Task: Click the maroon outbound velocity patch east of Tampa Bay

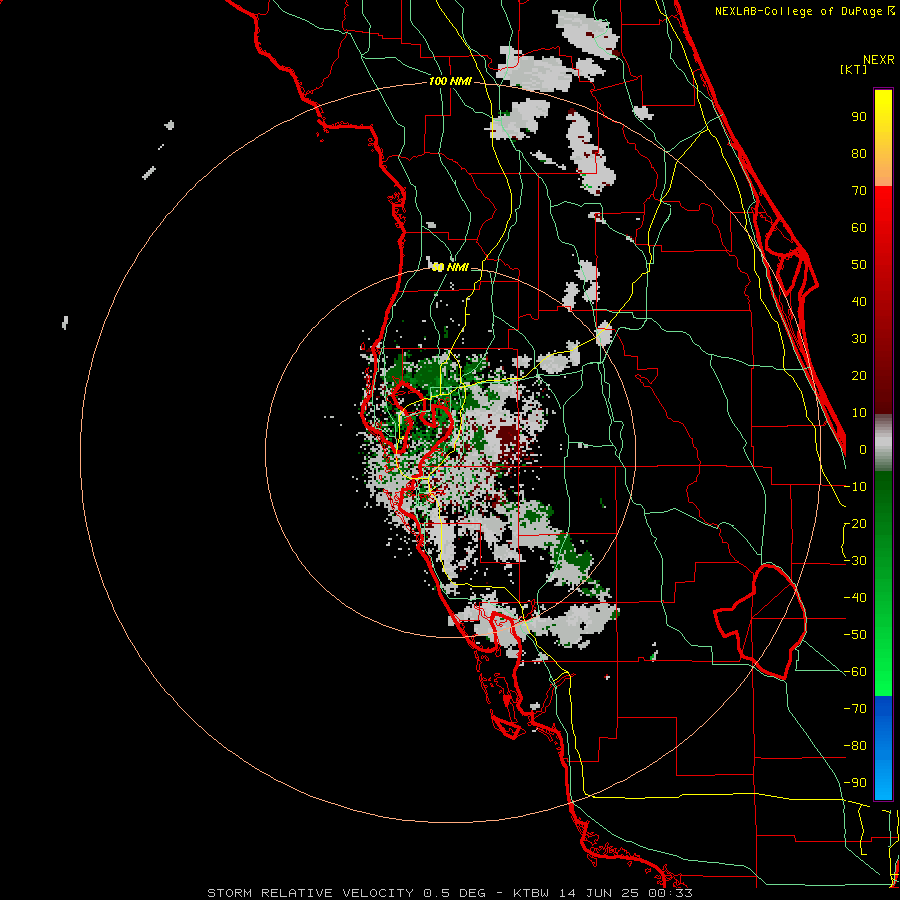Action: (x=507, y=436)
